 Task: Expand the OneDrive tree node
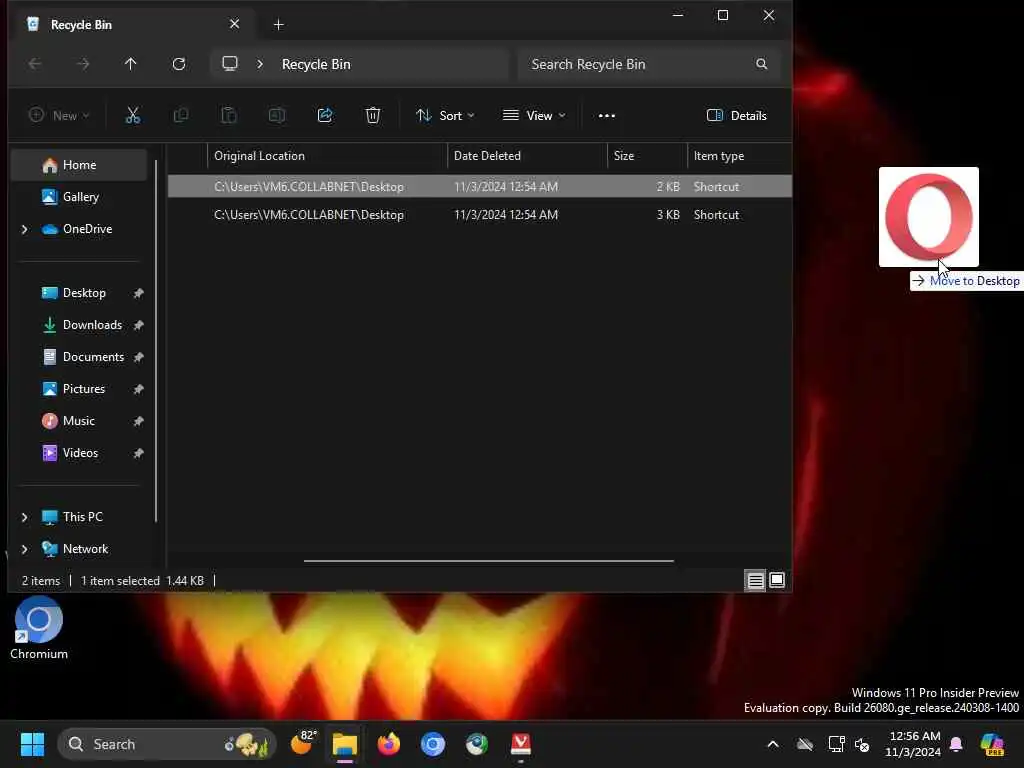24,229
